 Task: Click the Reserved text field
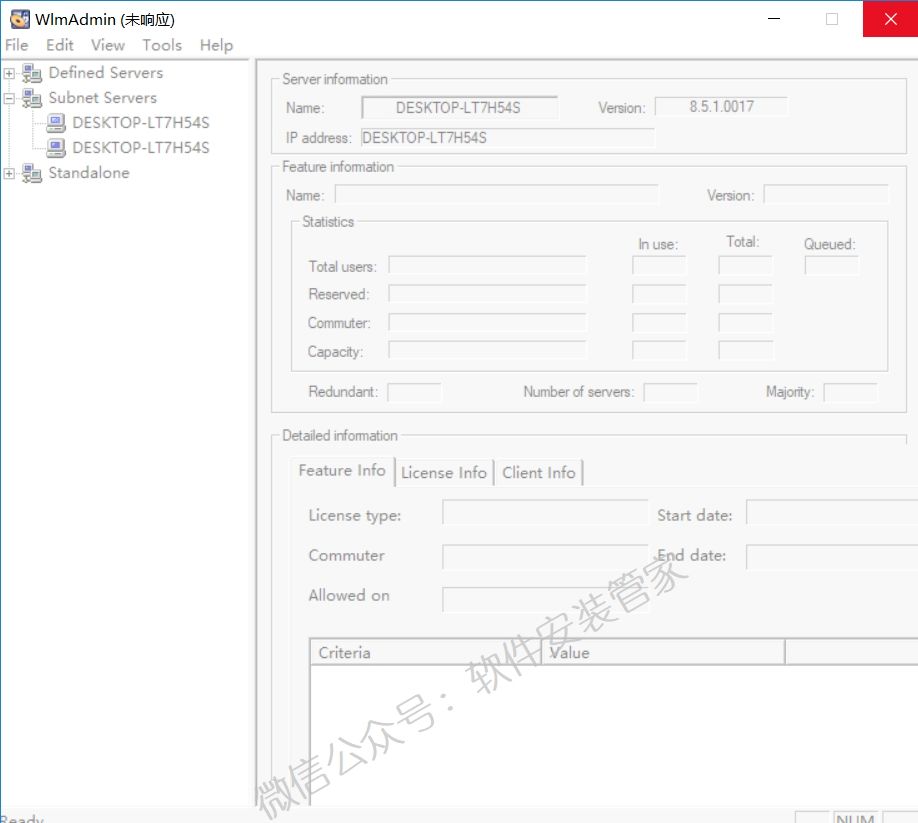487,293
